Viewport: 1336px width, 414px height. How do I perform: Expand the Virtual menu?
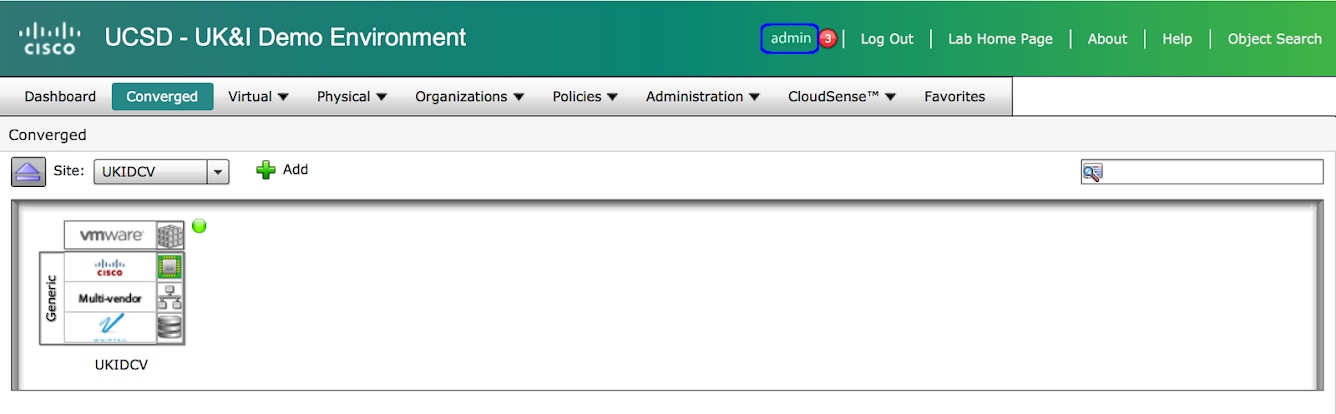(x=258, y=97)
